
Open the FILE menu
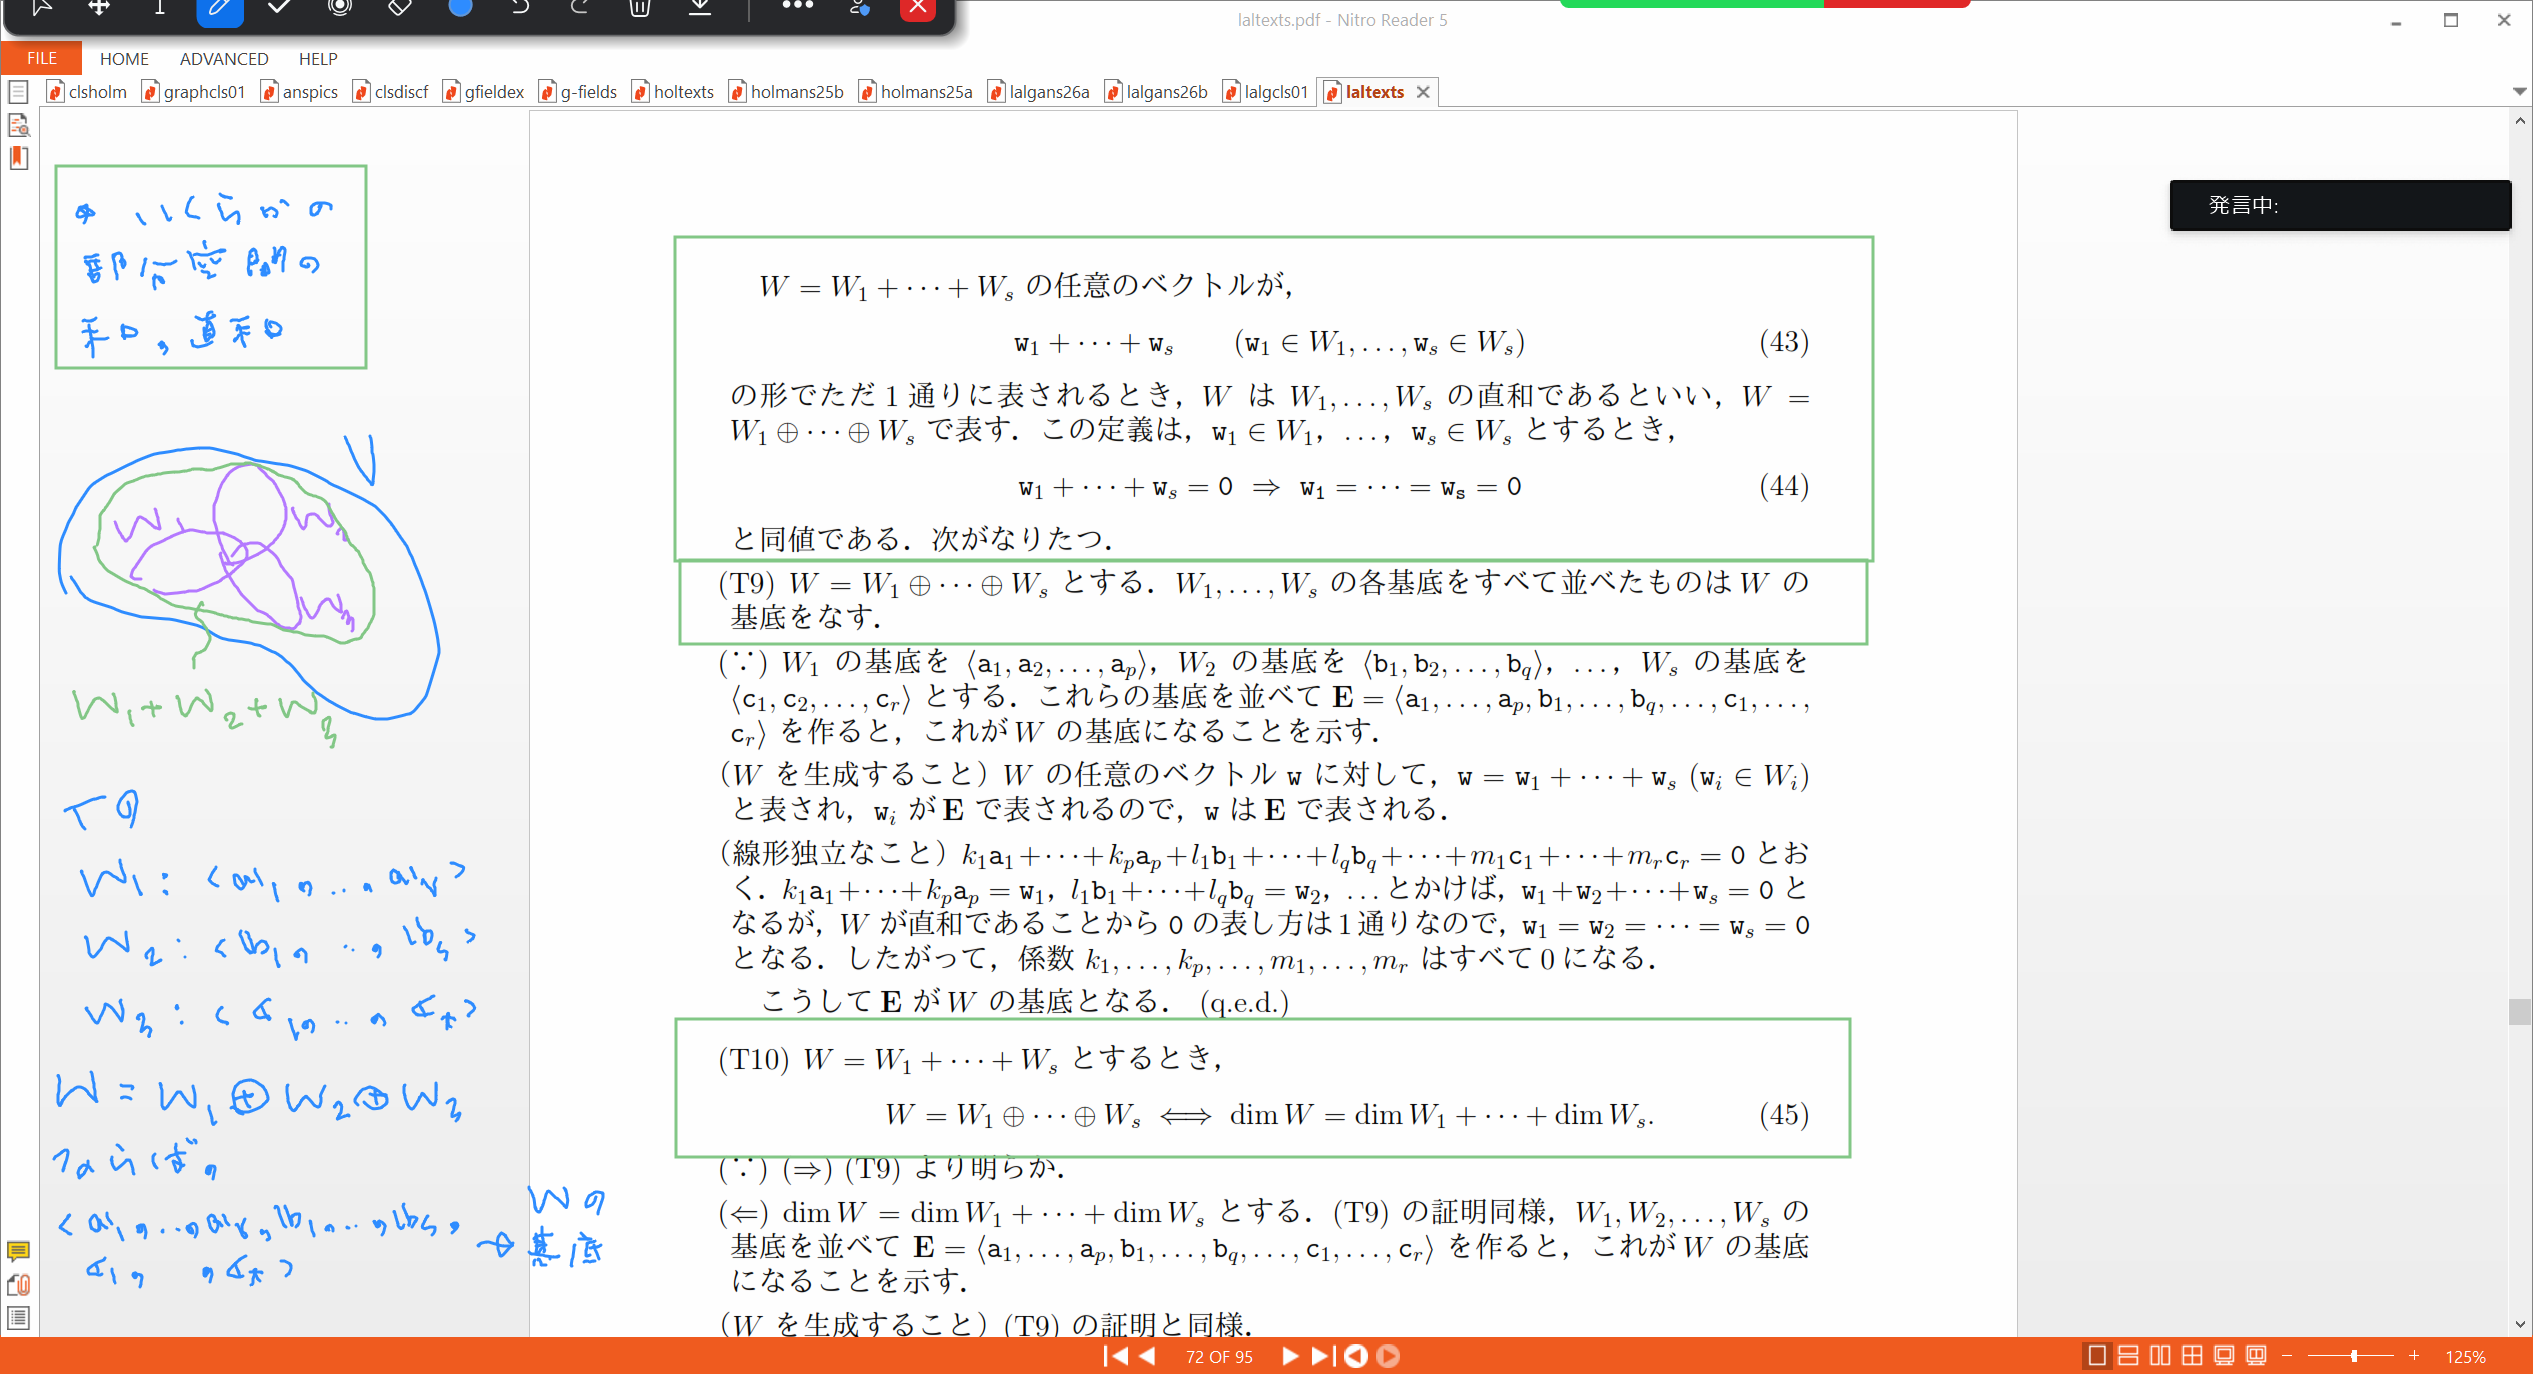coord(42,58)
